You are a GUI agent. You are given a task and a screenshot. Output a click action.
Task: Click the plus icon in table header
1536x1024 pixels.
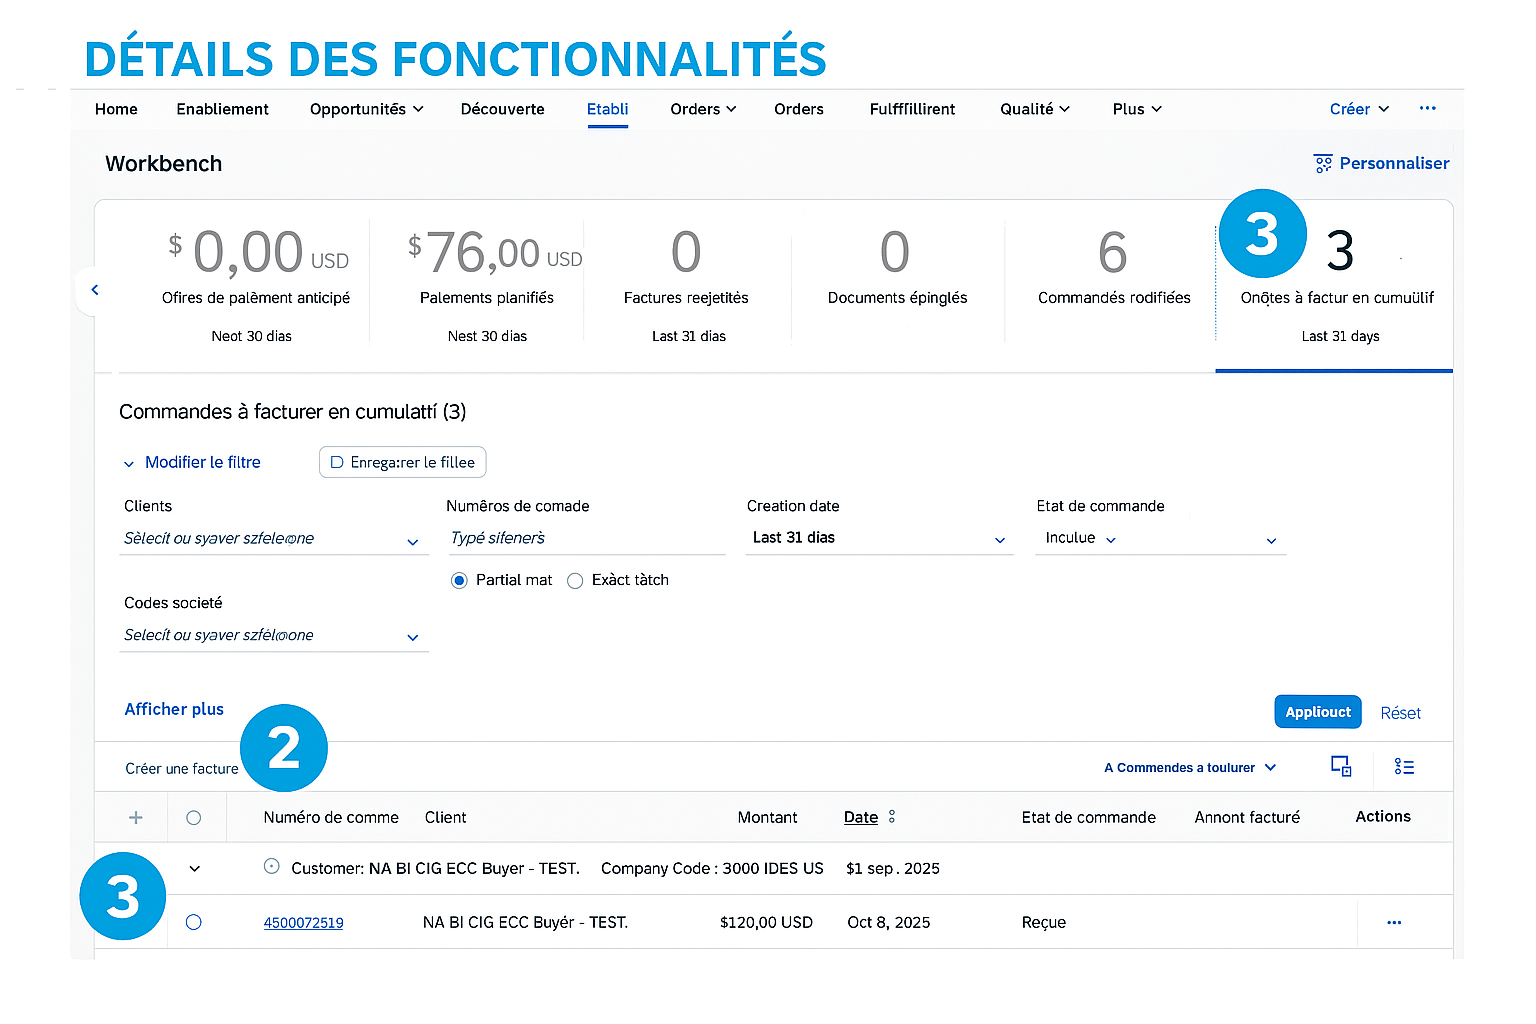(136, 818)
